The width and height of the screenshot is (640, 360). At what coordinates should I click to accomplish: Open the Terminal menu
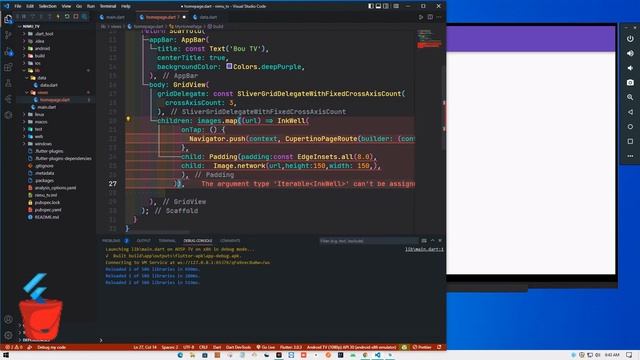(108, 6)
